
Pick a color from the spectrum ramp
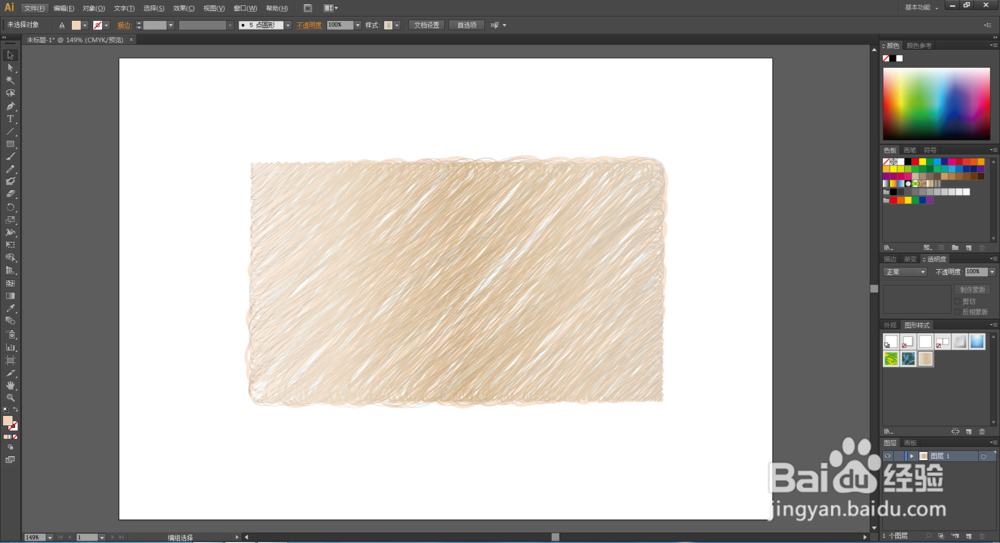[x=936, y=104]
